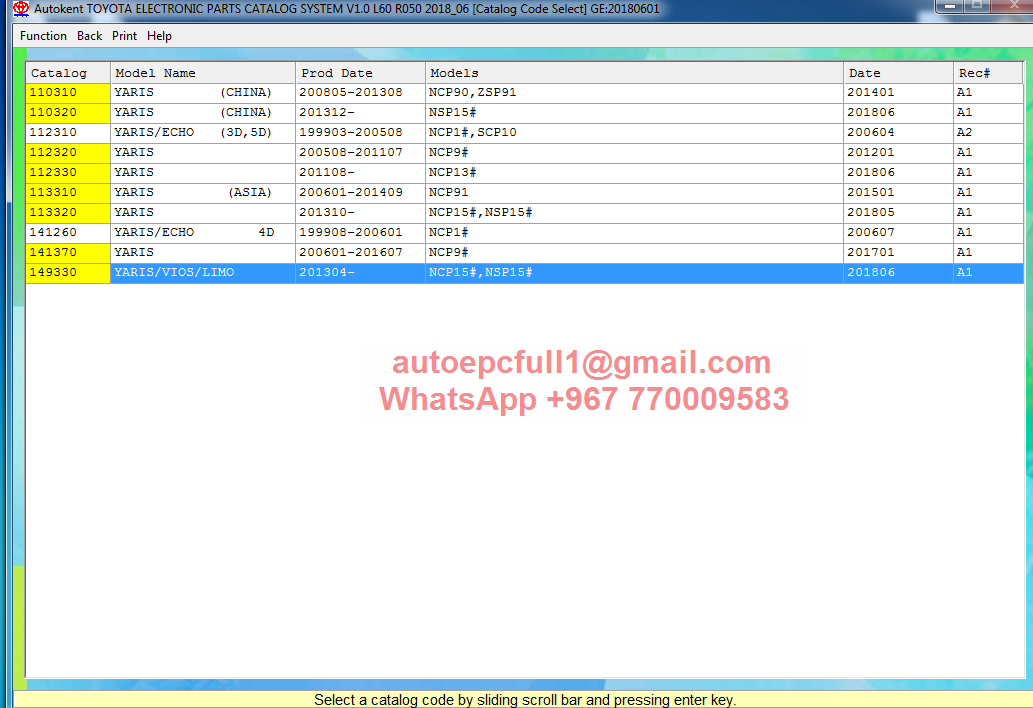The image size is (1033, 708).
Task: Click models cell NCP90,ZSP91
Action: coord(634,92)
